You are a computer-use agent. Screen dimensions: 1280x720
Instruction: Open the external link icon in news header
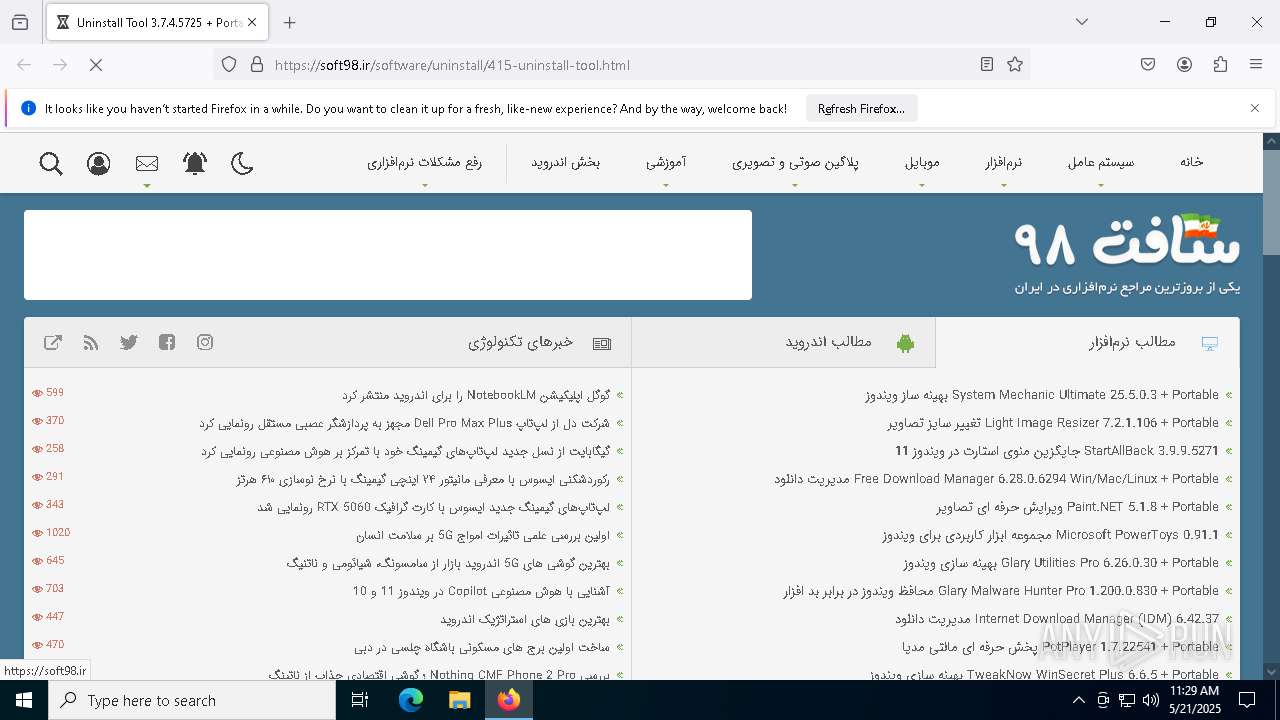tap(53, 342)
